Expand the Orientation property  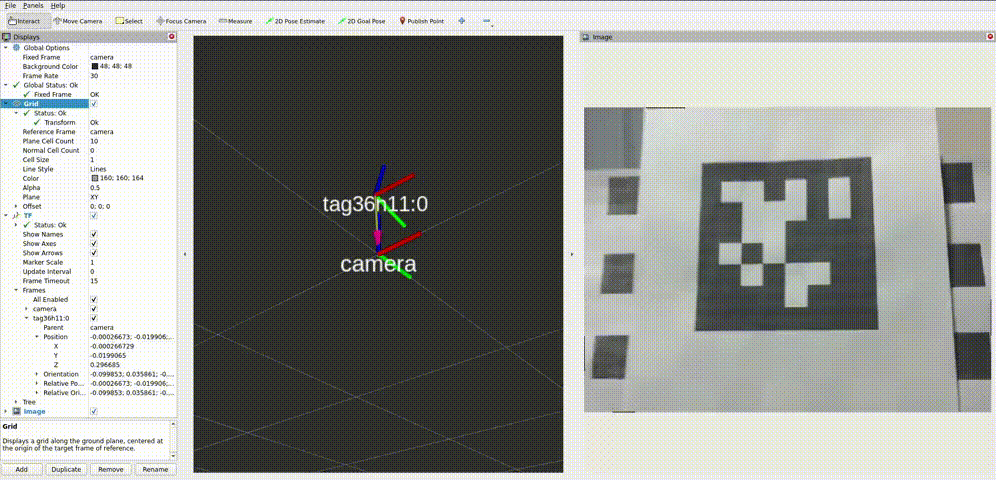click(36, 374)
